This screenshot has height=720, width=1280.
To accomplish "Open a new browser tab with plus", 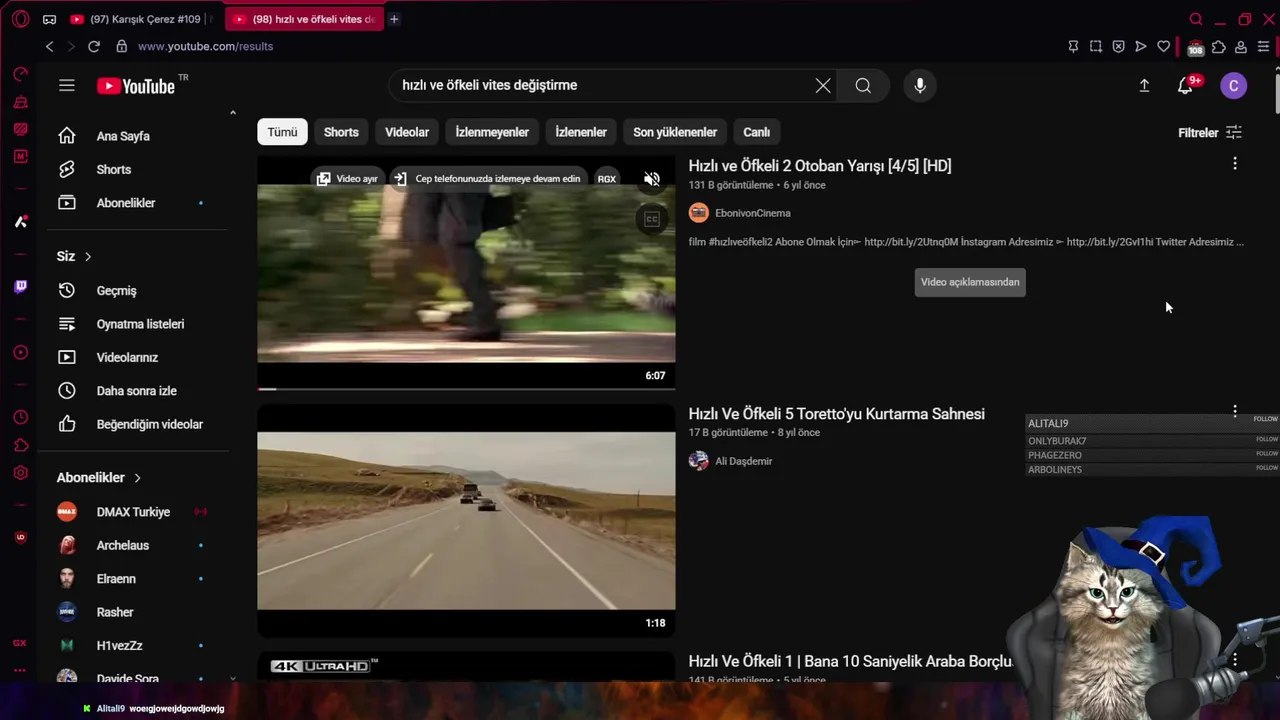I will point(394,19).
